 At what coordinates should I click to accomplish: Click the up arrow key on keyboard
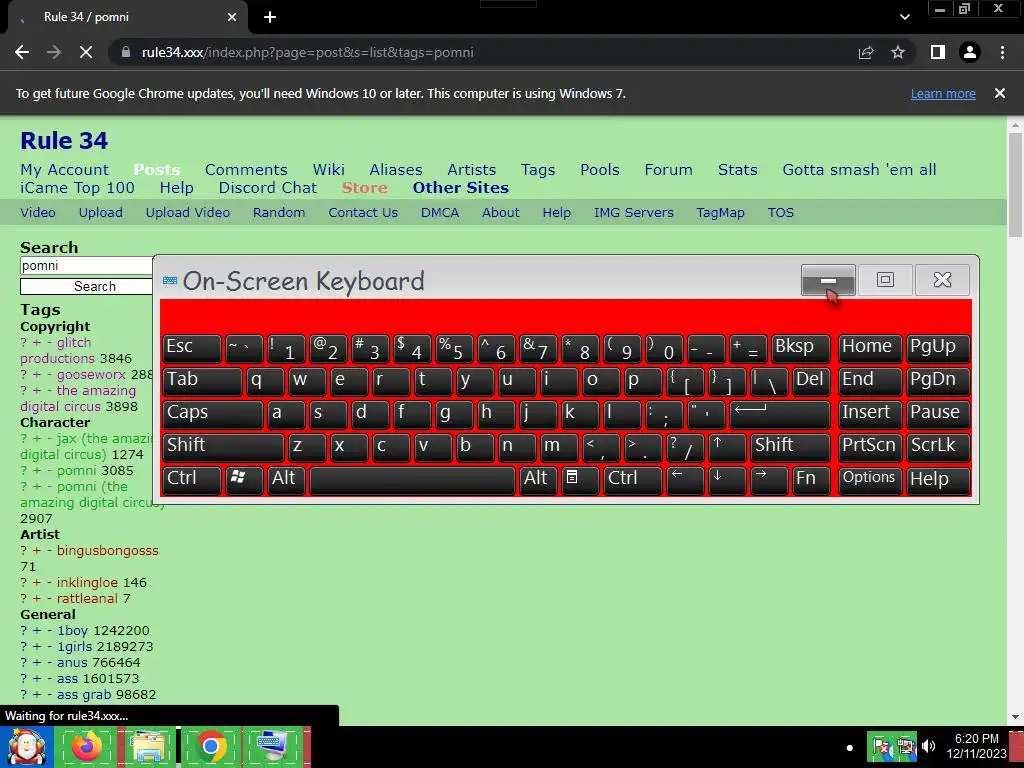click(728, 447)
